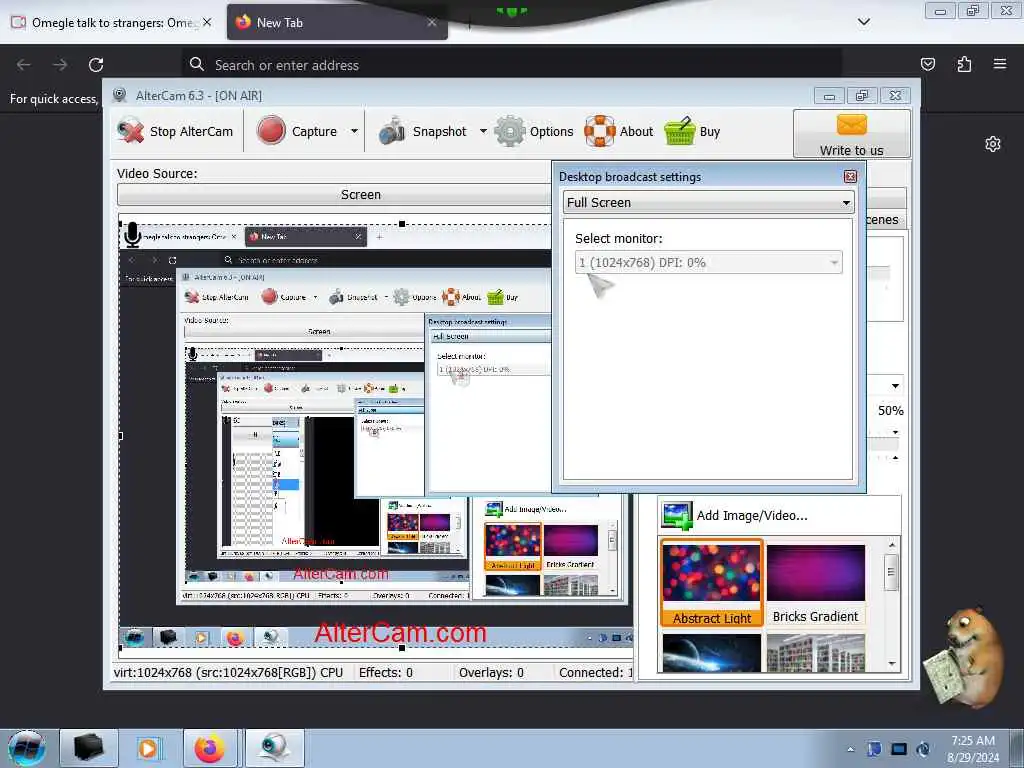
Task: Expand the Snapshot dropdown arrow
Action: (483, 131)
